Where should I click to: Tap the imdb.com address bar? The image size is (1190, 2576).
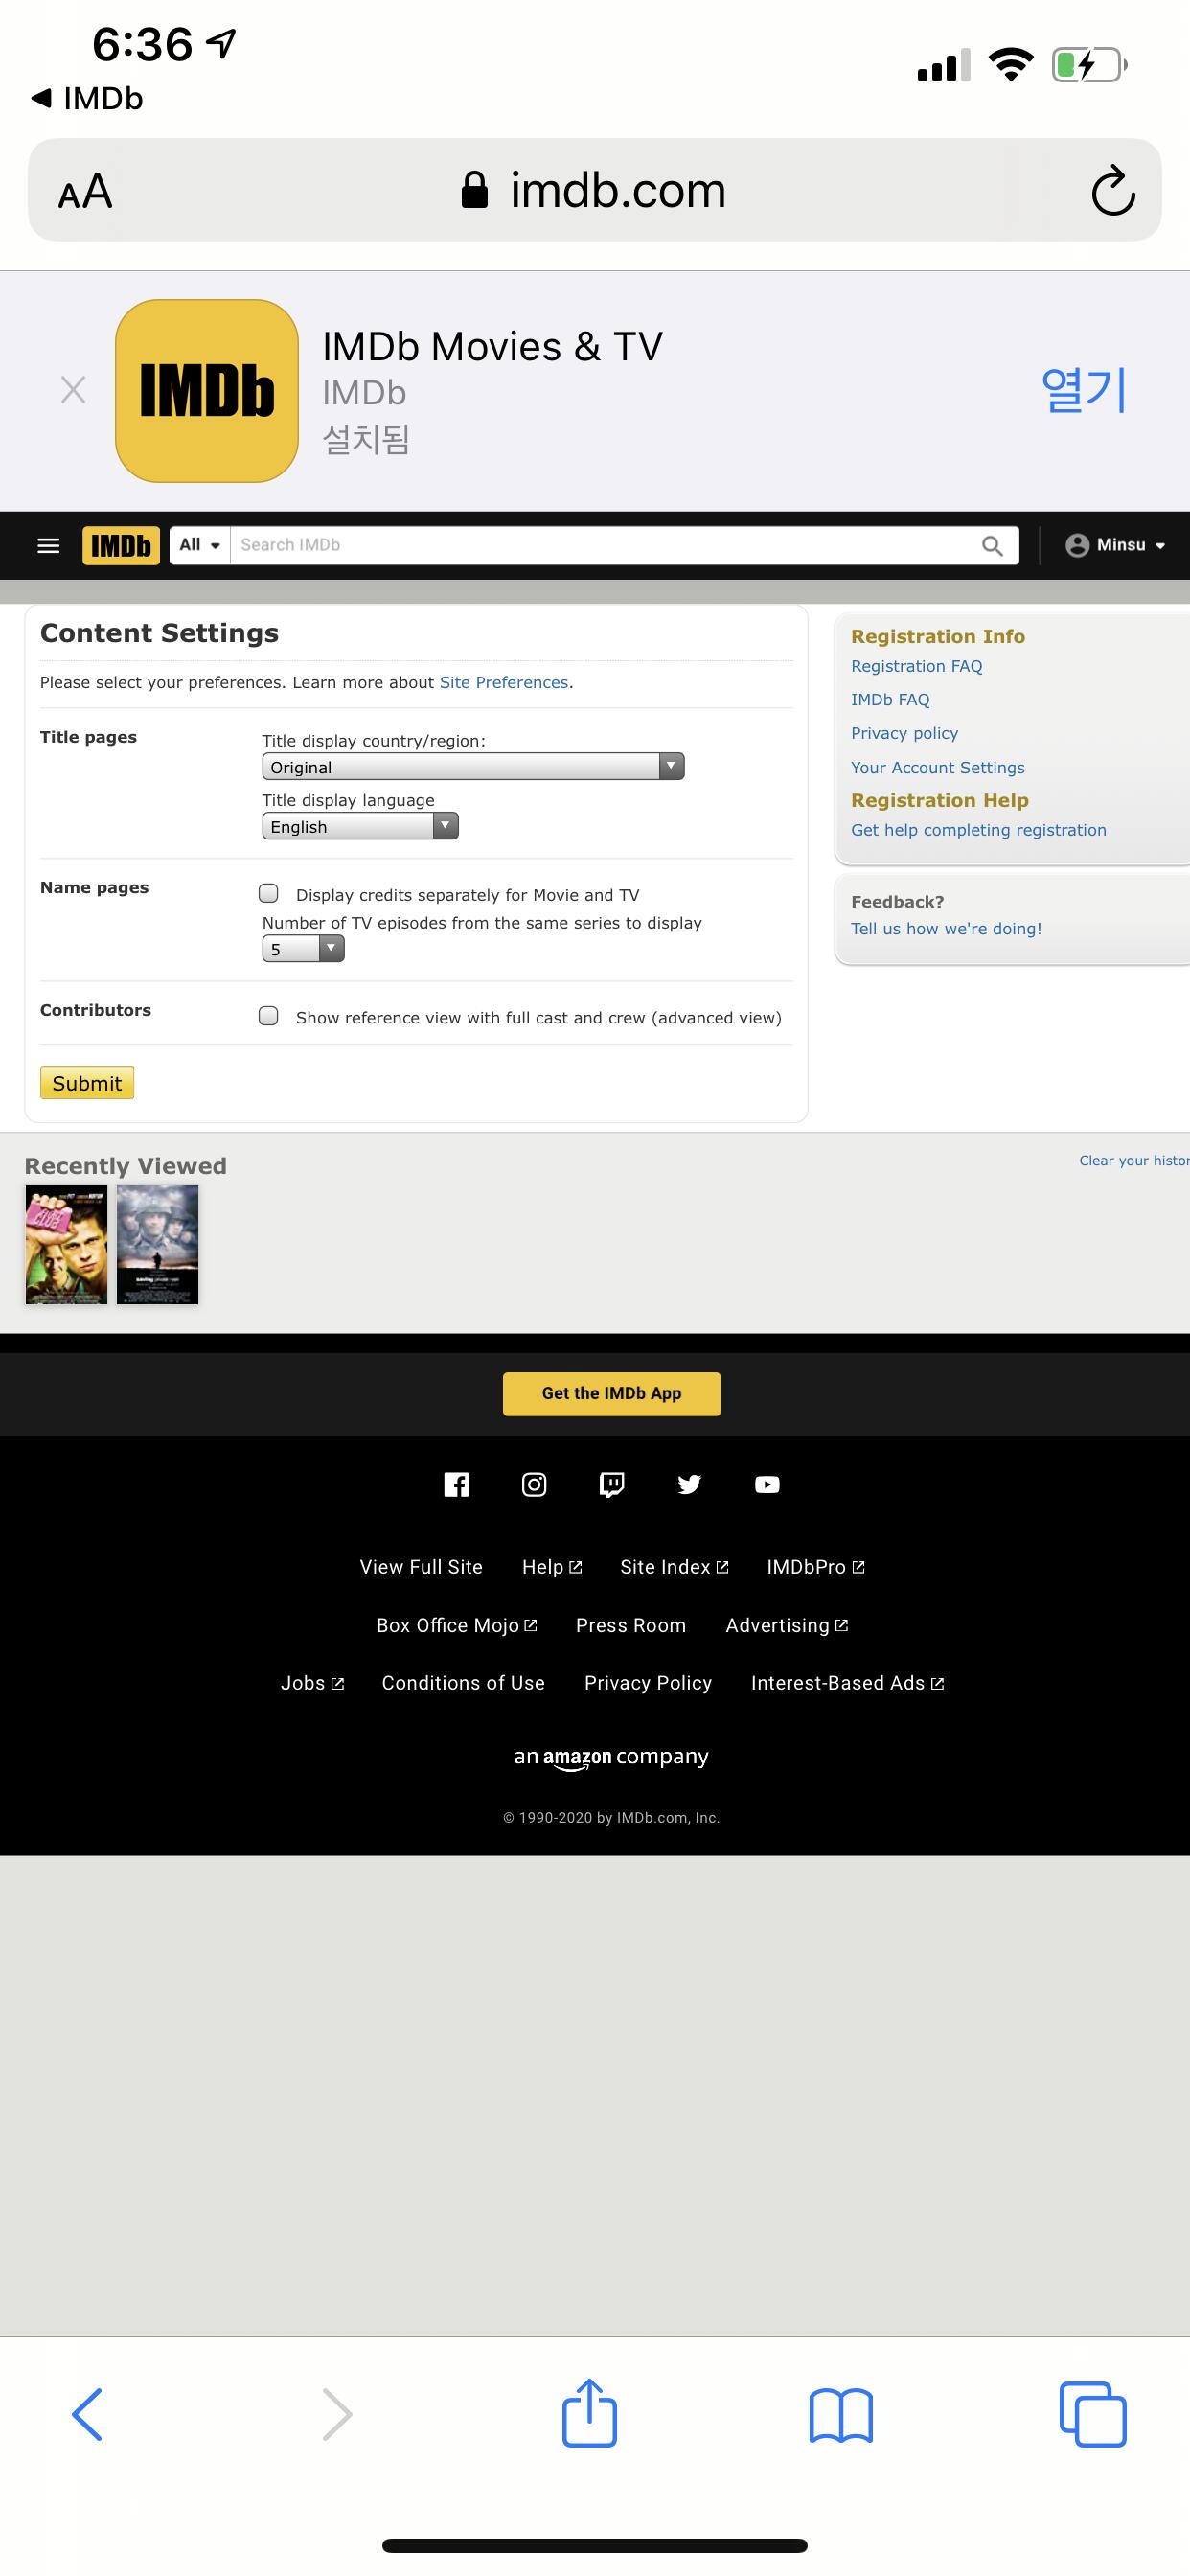(594, 190)
